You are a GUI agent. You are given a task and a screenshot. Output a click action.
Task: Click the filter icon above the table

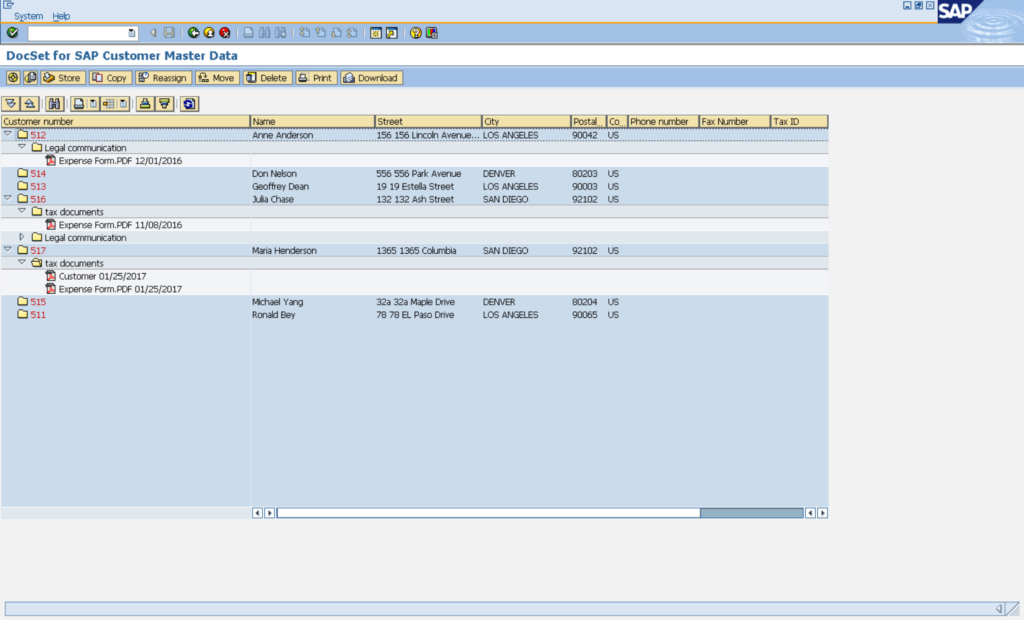click(164, 103)
